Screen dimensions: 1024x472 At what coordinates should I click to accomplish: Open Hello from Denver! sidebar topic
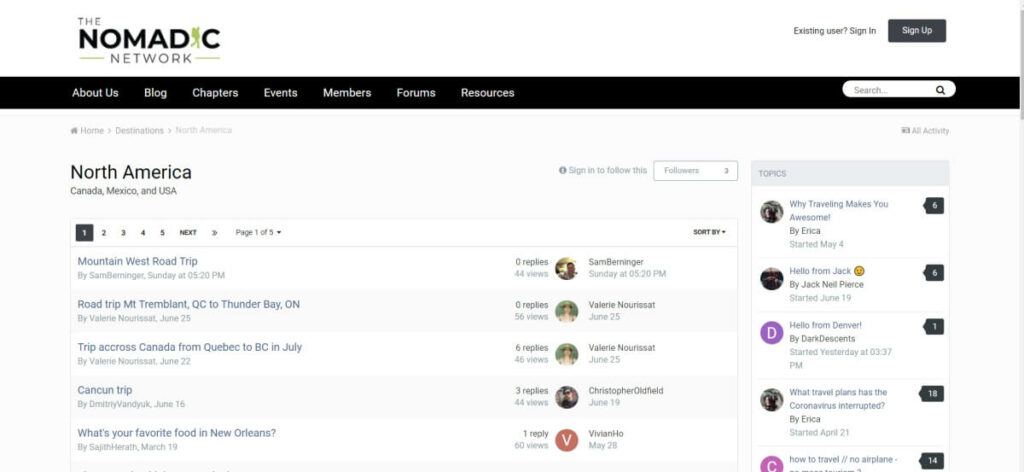pyautogui.click(x=825, y=325)
